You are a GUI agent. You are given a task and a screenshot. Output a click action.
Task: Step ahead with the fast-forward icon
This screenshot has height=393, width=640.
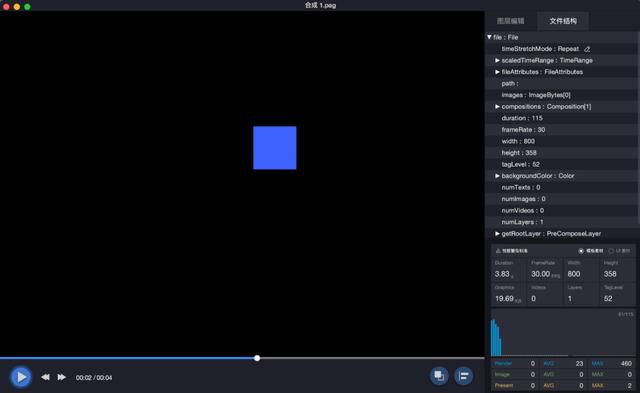pyautogui.click(x=61, y=377)
